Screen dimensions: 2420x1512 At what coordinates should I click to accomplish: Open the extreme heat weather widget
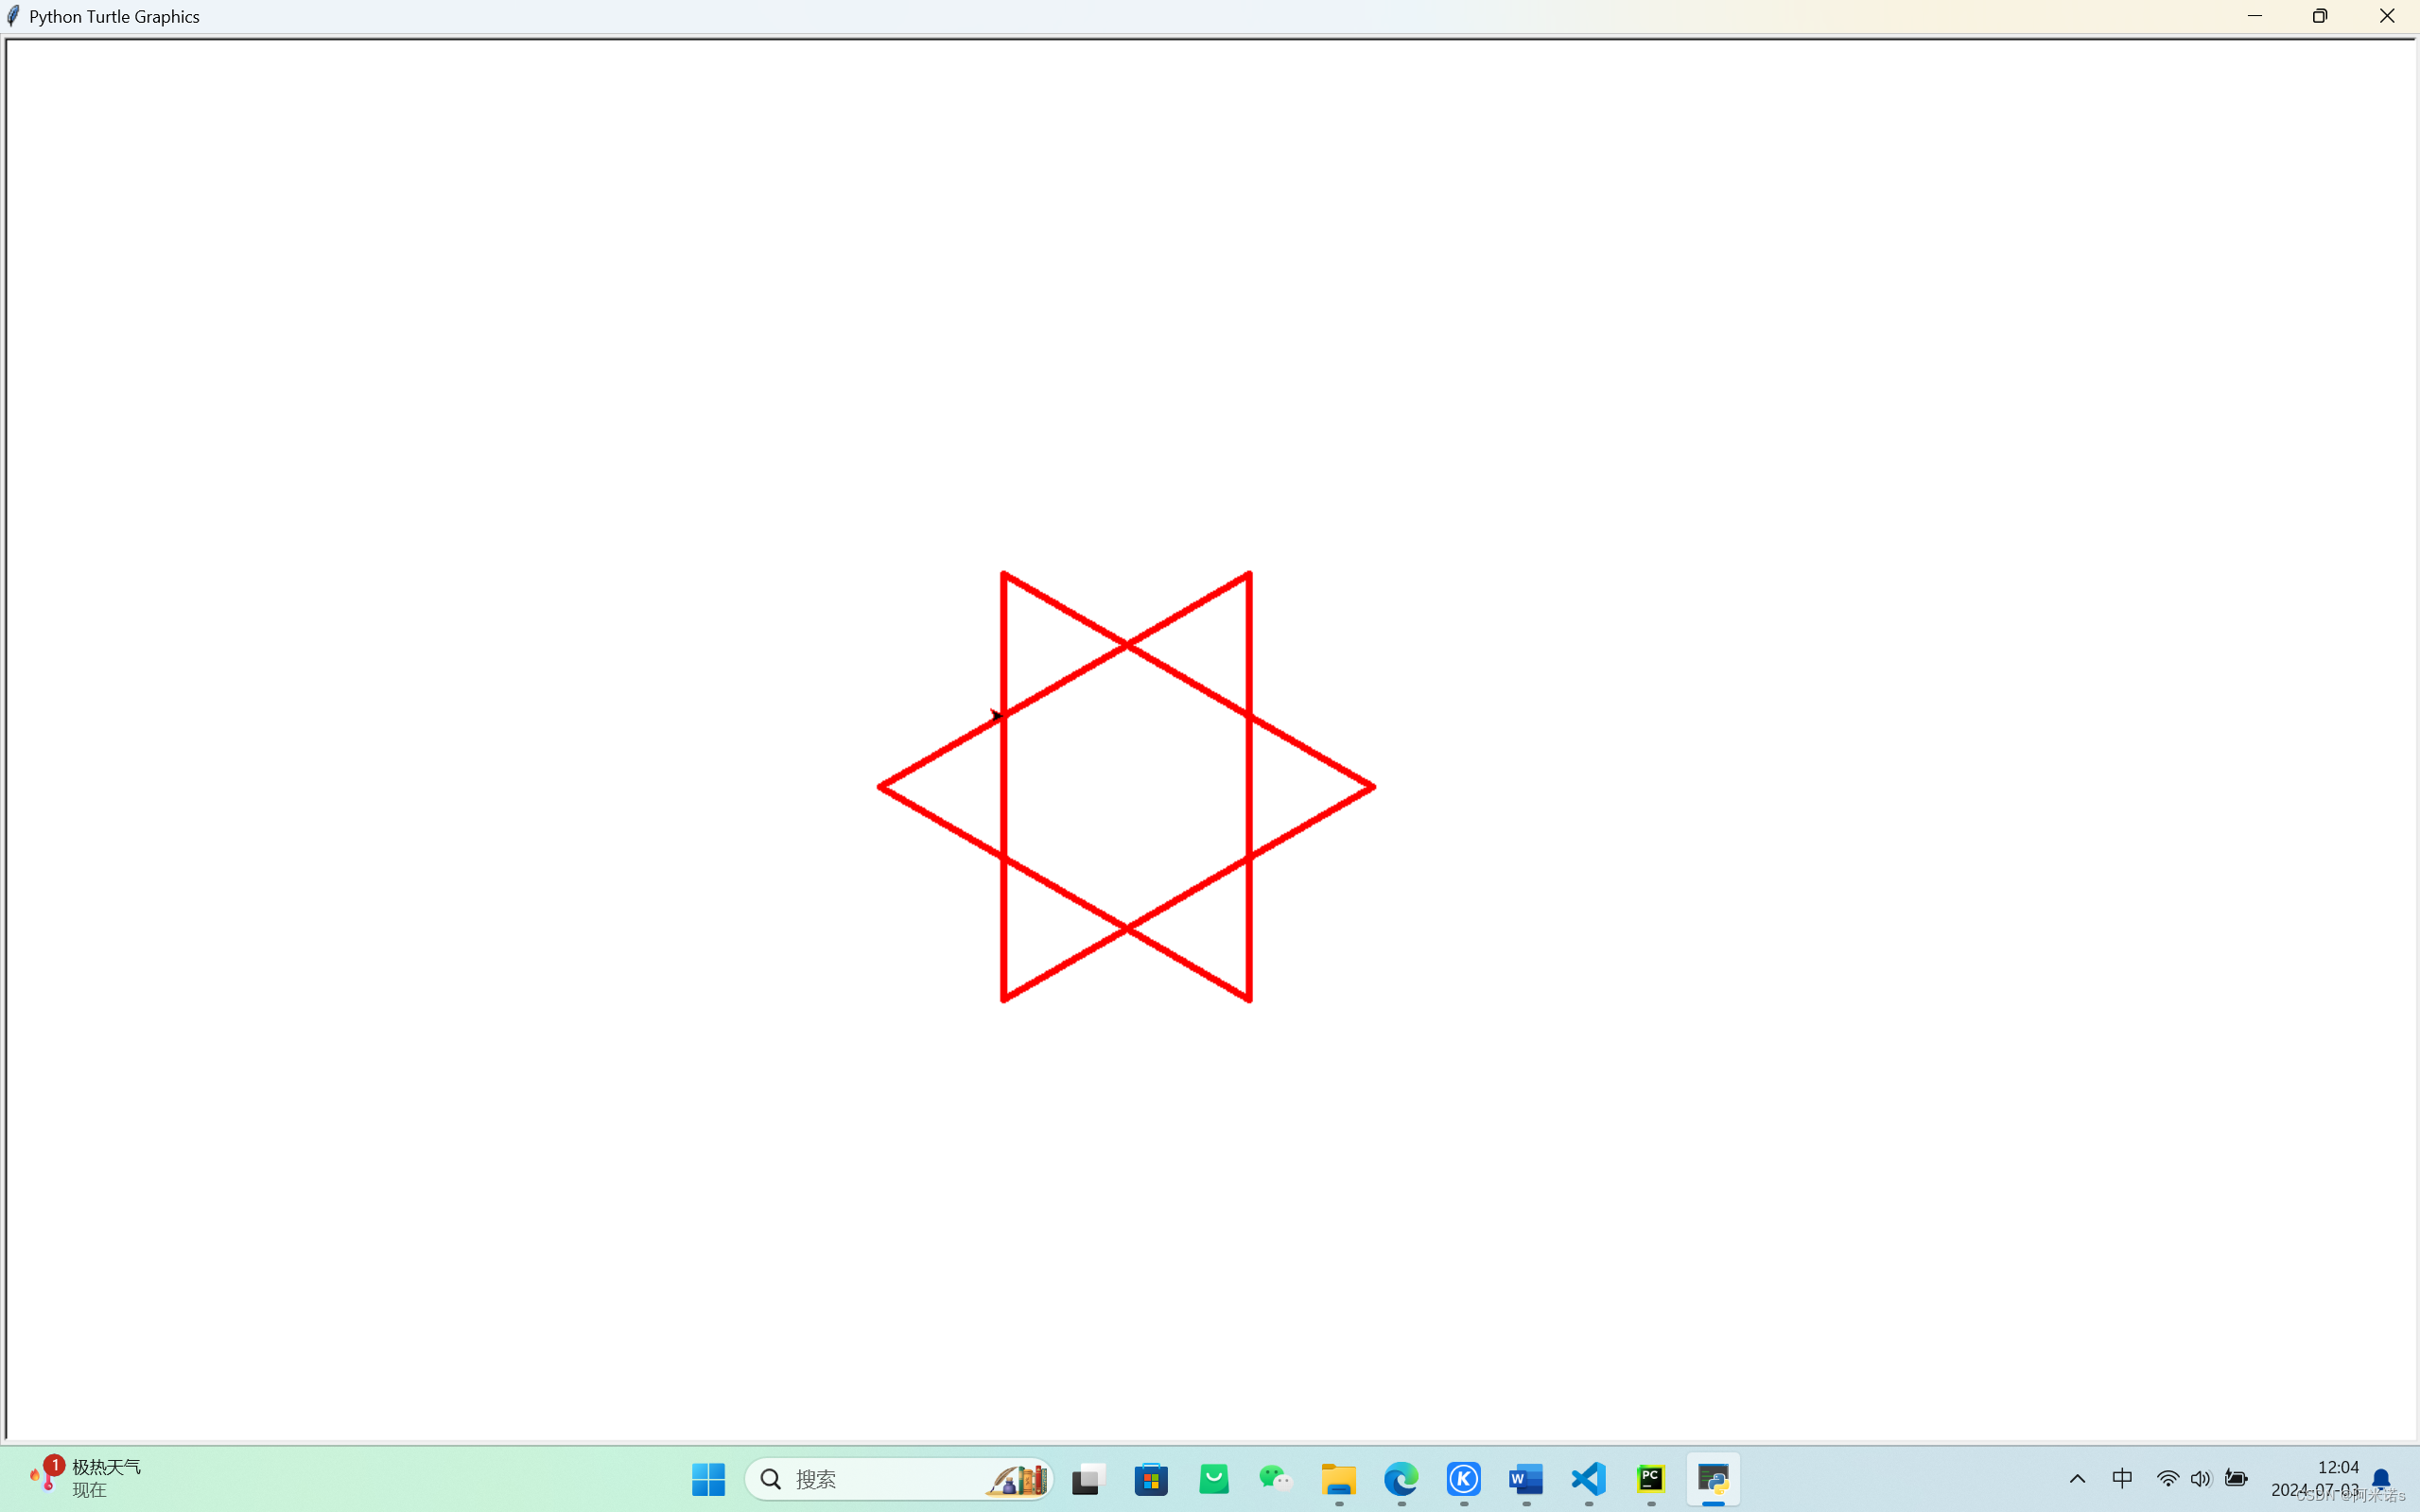click(88, 1478)
